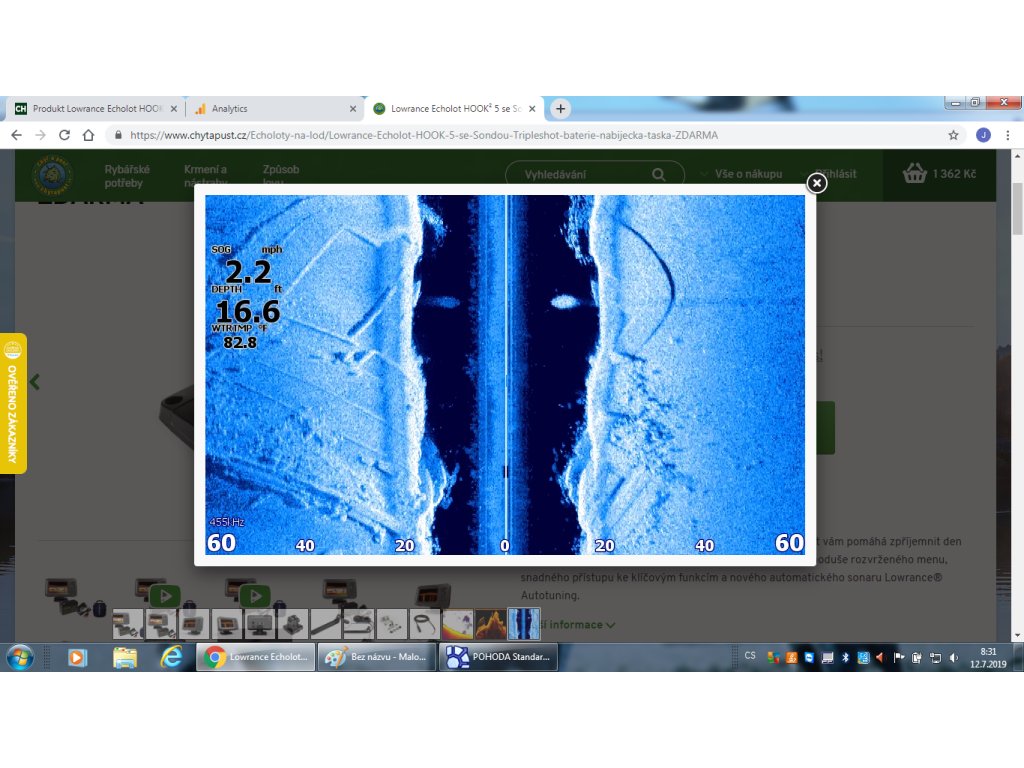The height and width of the screenshot is (768, 1024).
Task: Open POHODA from the Windows taskbar
Action: click(498, 657)
